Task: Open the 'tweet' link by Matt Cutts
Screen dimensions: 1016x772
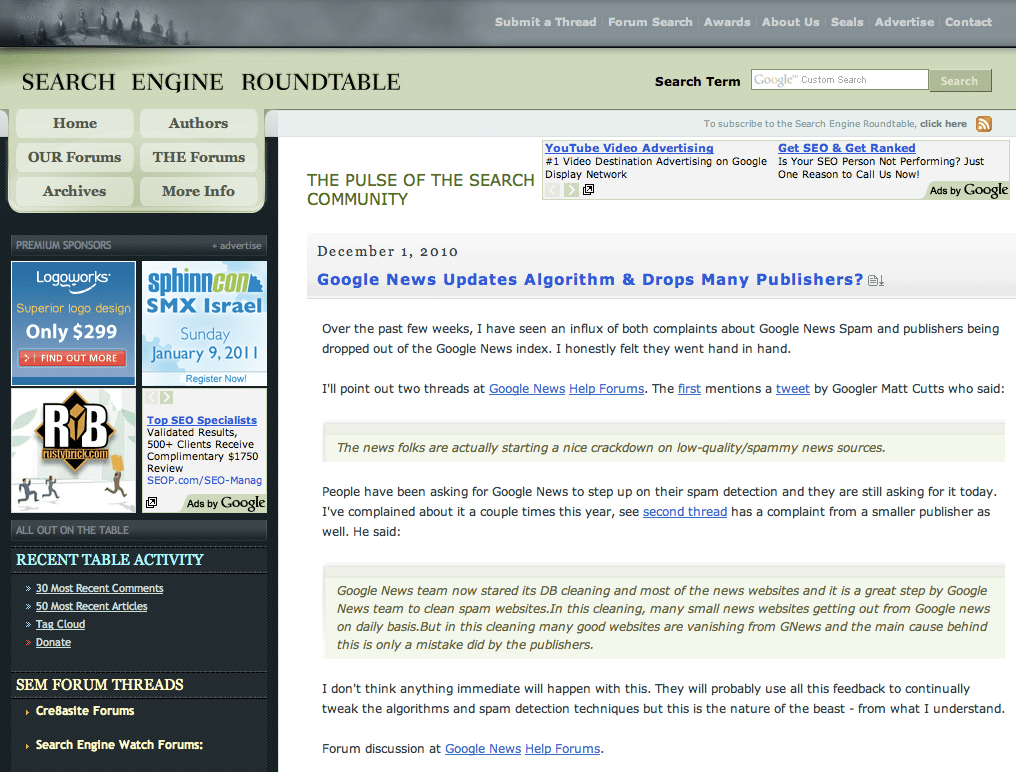Action: coord(792,389)
